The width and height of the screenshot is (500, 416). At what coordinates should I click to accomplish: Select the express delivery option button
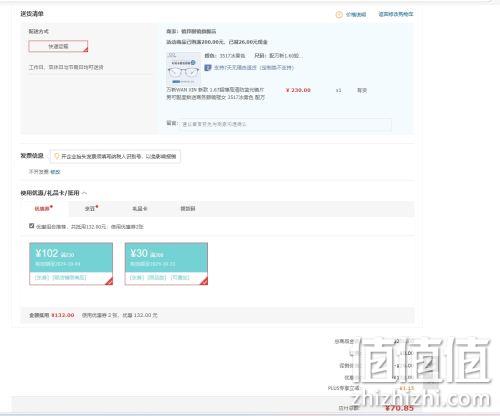tap(58, 46)
